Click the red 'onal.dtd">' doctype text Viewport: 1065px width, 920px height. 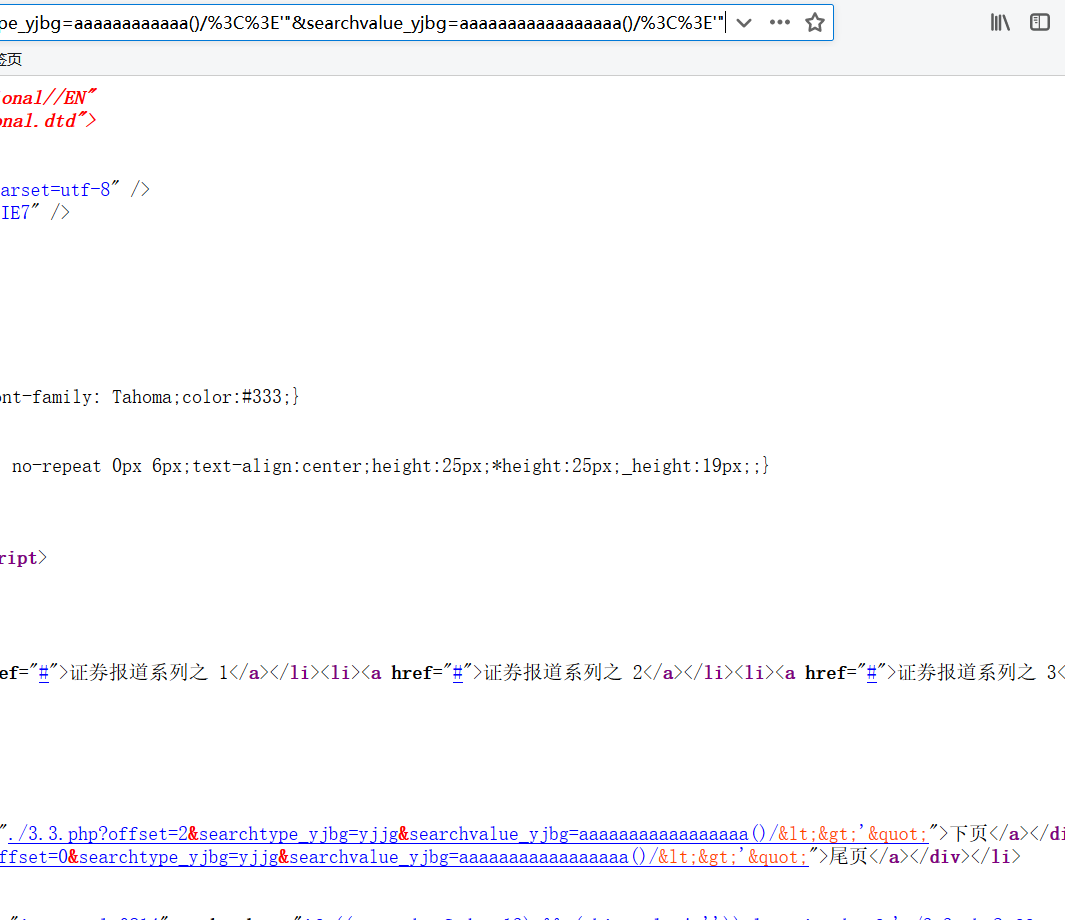[48, 121]
